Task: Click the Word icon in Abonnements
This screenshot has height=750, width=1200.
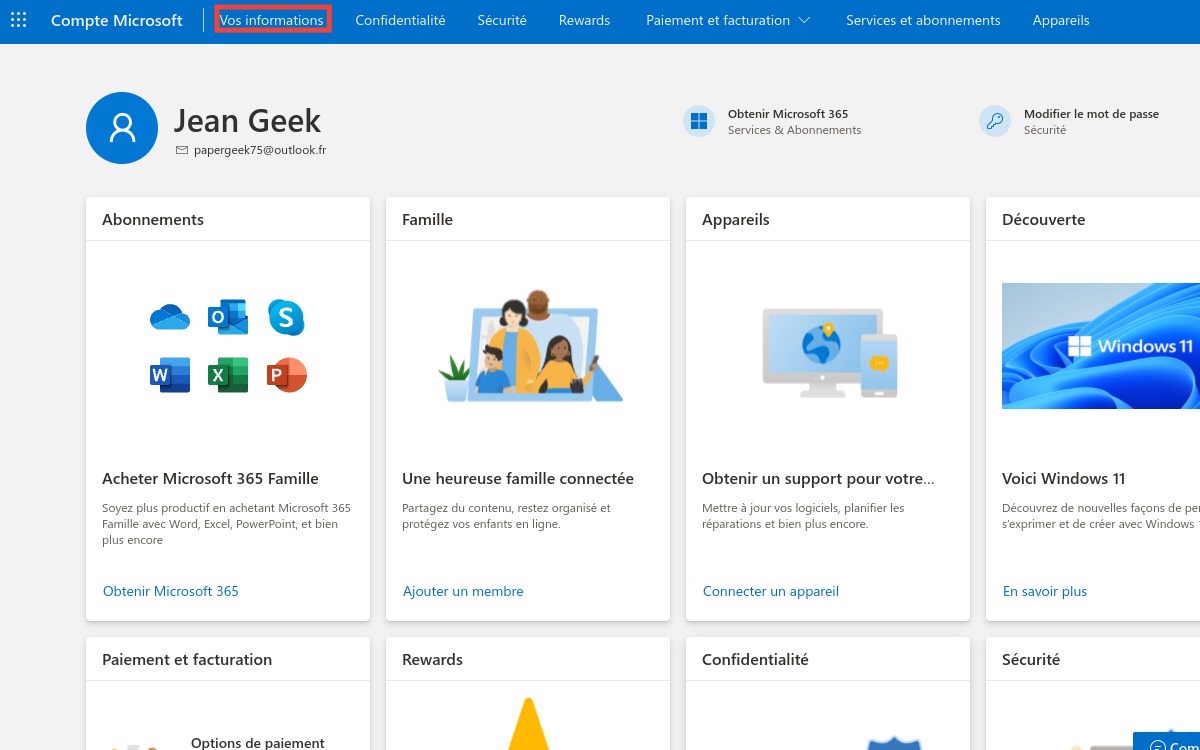Action: (170, 375)
